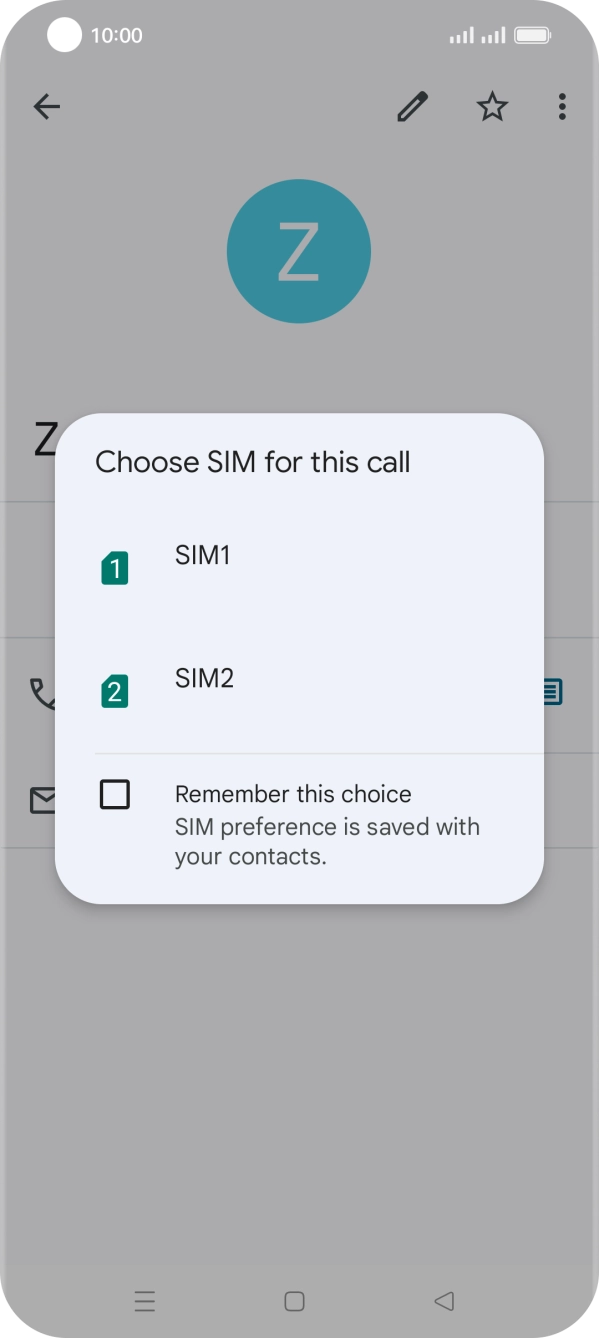Viewport: 599px width, 1338px height.
Task: Check the box to remember the SIM choice
Action: (113, 794)
